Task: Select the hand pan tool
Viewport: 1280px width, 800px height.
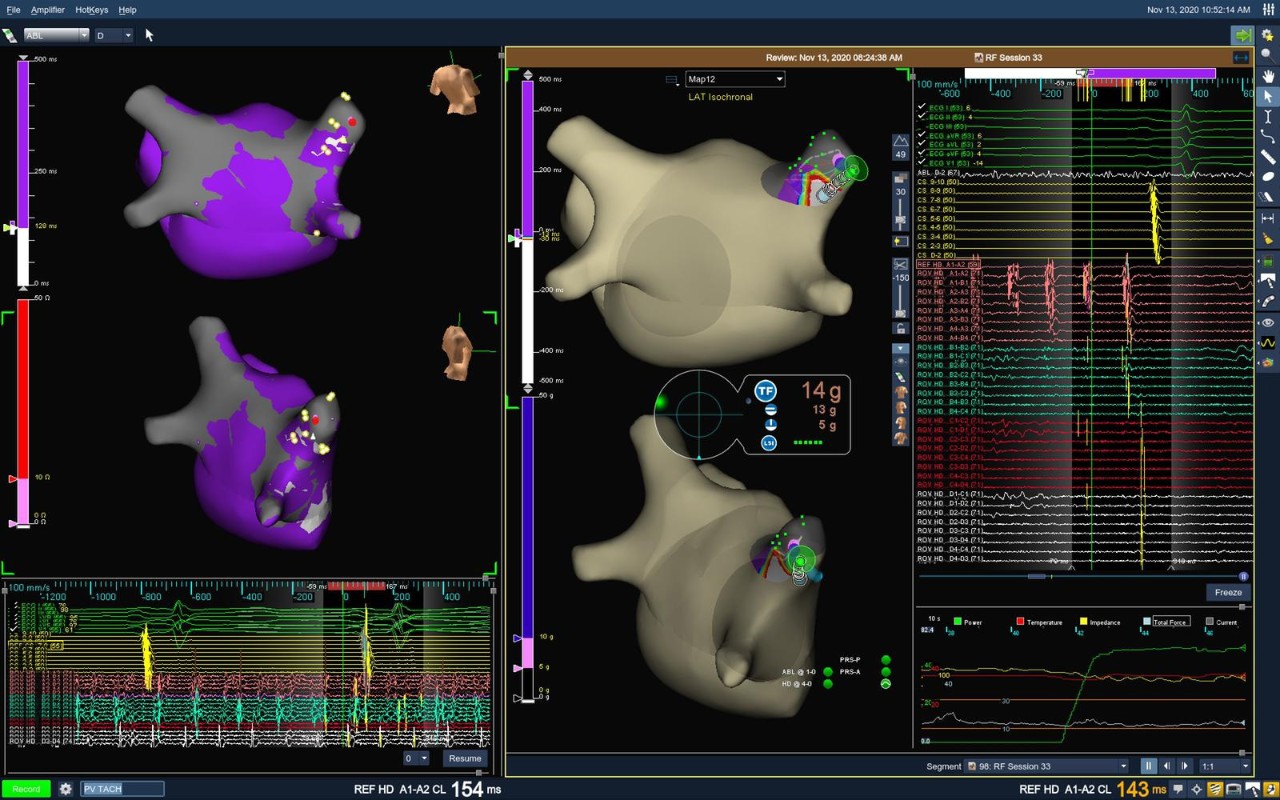Action: pos(1268,76)
